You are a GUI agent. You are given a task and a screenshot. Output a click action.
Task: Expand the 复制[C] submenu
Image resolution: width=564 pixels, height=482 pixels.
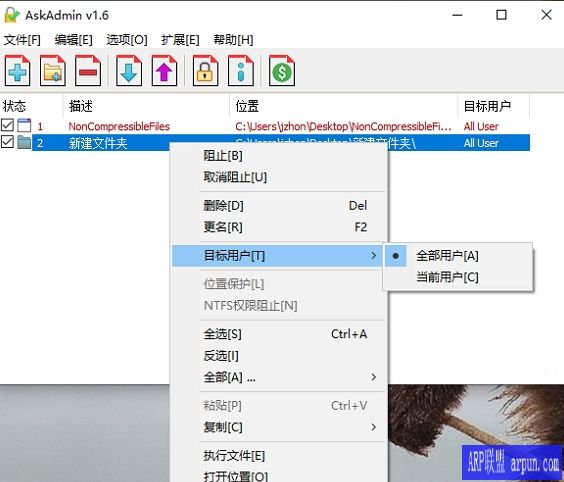click(x=277, y=427)
